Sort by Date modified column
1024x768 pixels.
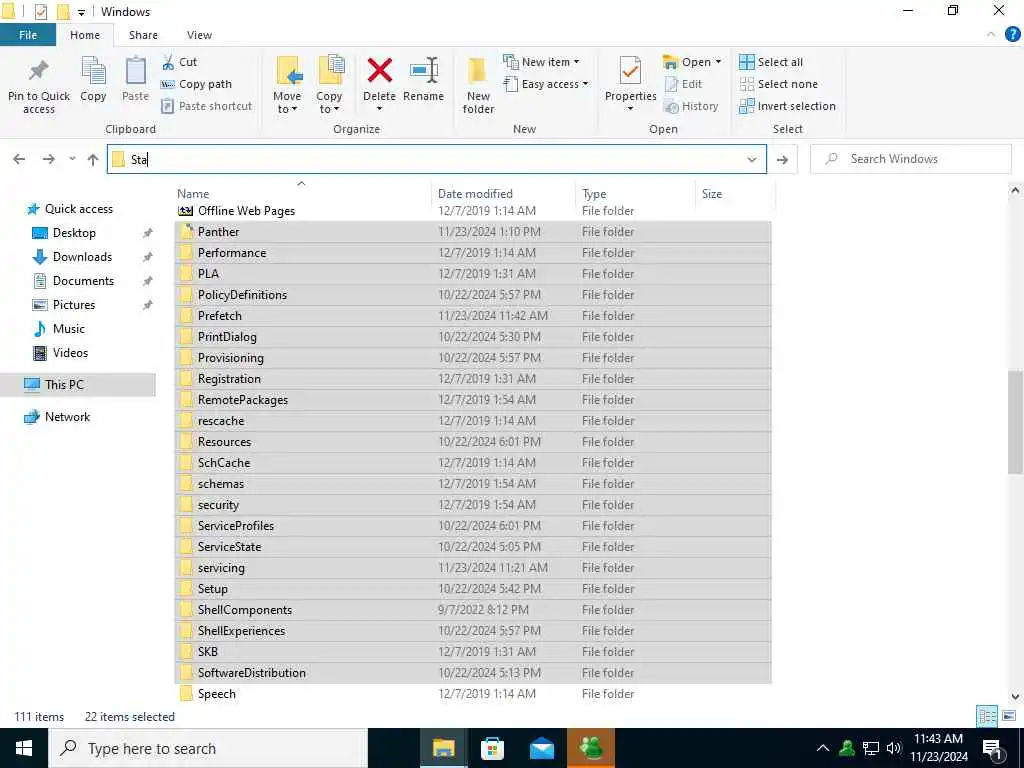475,194
